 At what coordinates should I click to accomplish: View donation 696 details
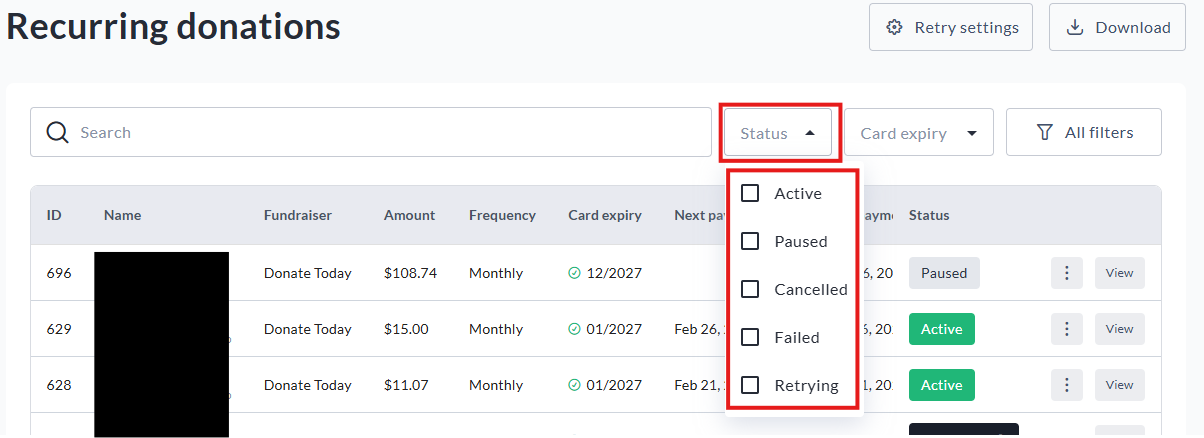click(1119, 273)
